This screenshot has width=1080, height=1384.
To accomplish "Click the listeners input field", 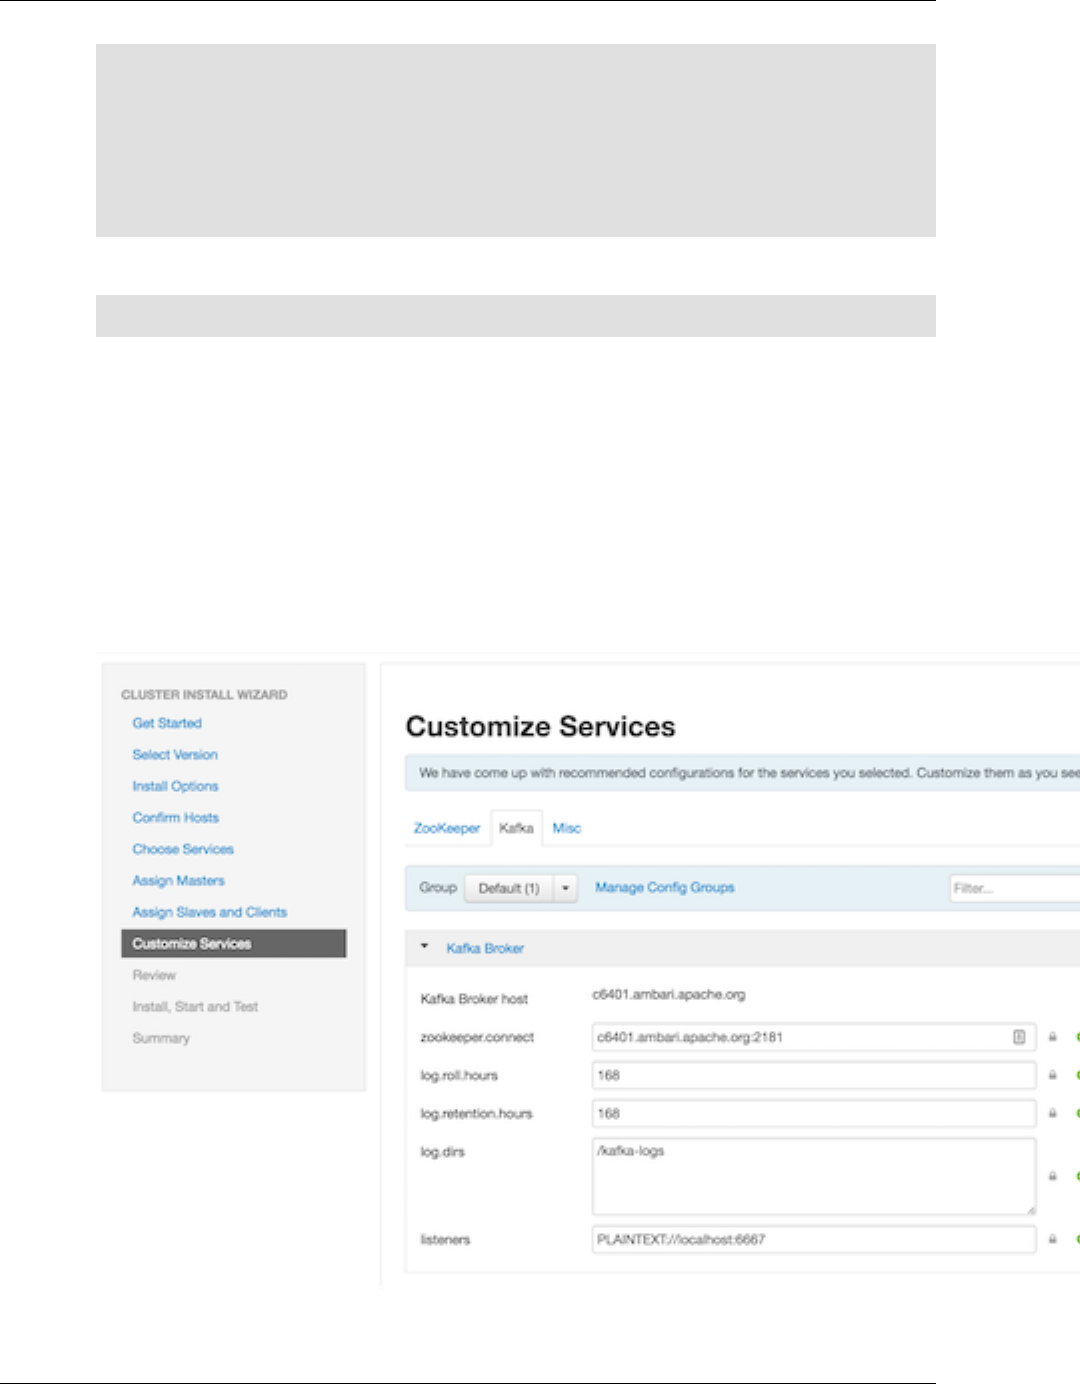I will [x=814, y=1239].
